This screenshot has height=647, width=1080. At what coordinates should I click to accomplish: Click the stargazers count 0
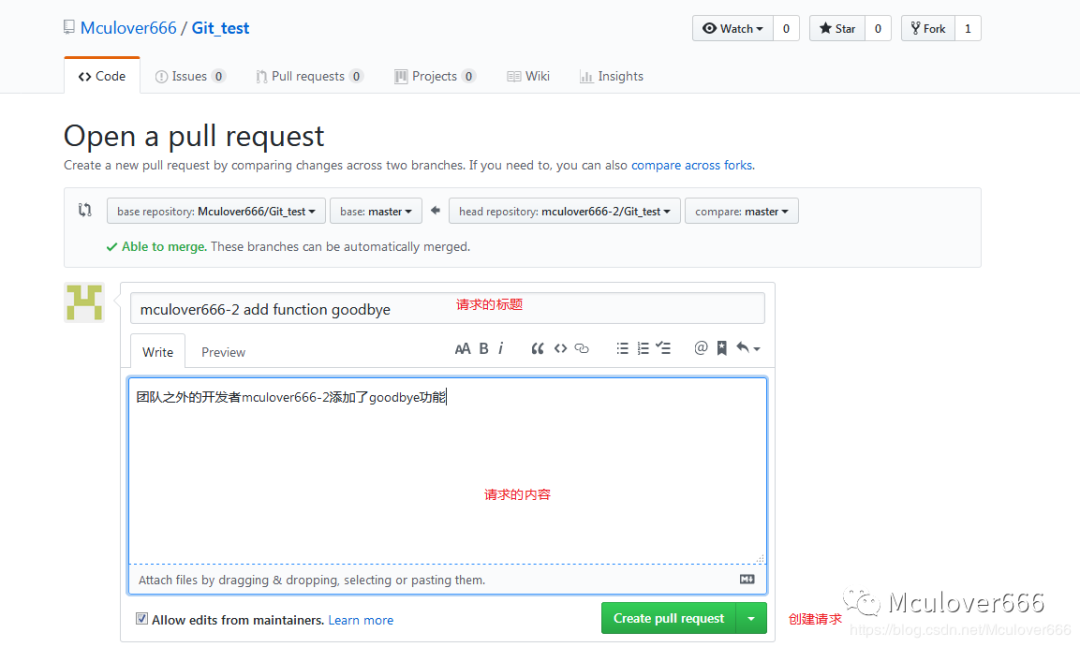click(x=878, y=28)
